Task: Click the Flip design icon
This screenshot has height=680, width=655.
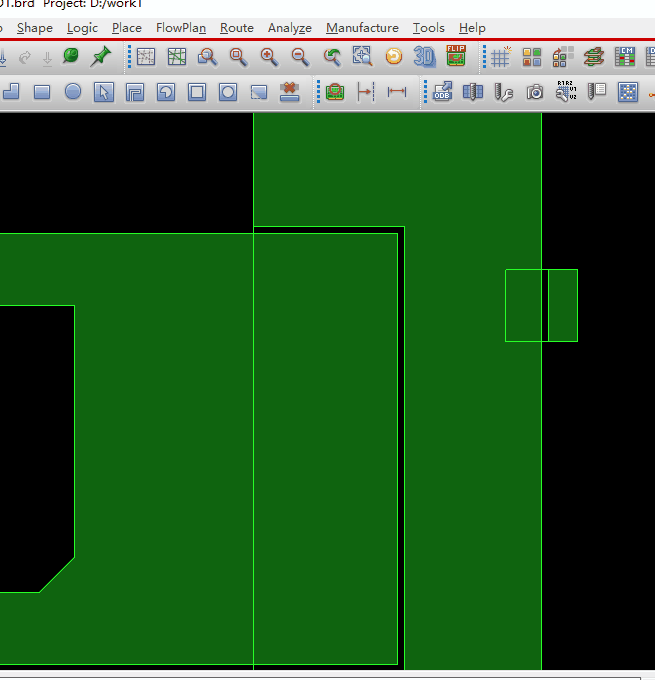Action: (456, 57)
